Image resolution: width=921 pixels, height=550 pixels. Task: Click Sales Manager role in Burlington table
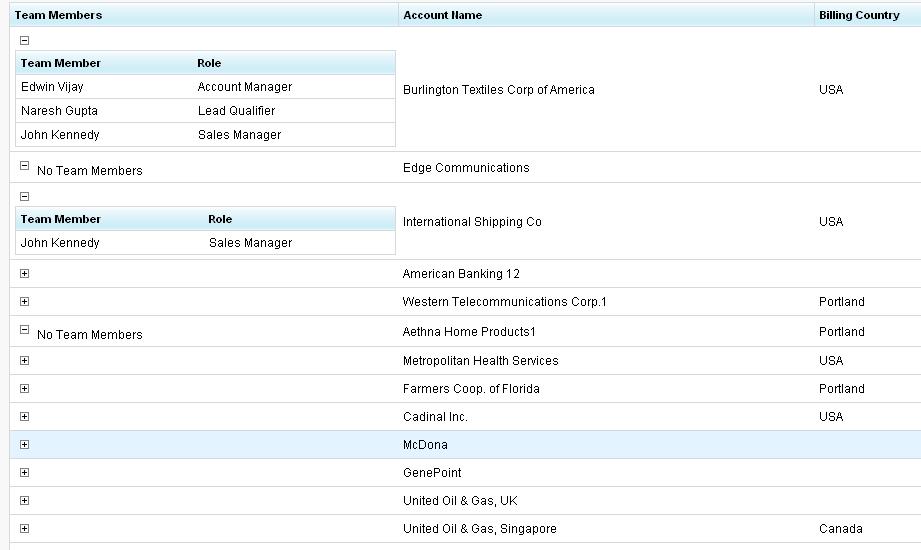240,135
